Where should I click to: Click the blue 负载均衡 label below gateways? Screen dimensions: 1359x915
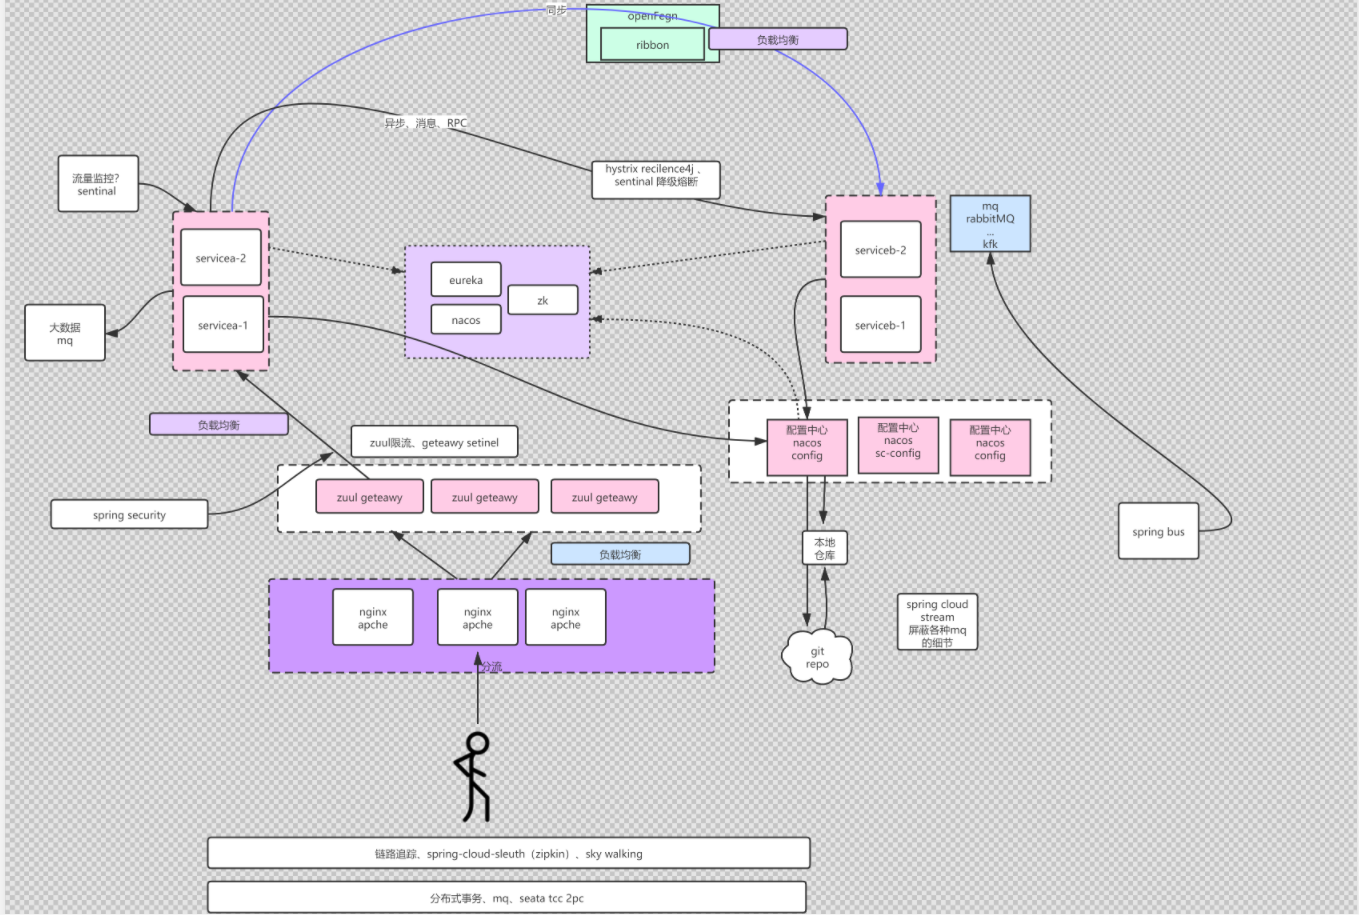(620, 552)
